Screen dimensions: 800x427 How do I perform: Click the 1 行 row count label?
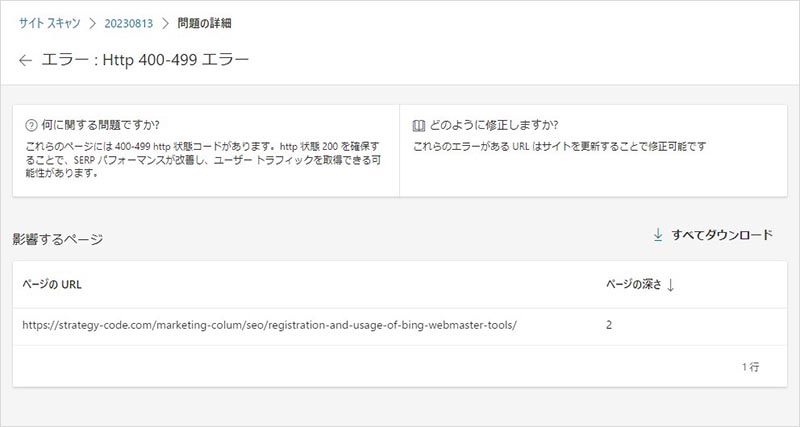[750, 367]
